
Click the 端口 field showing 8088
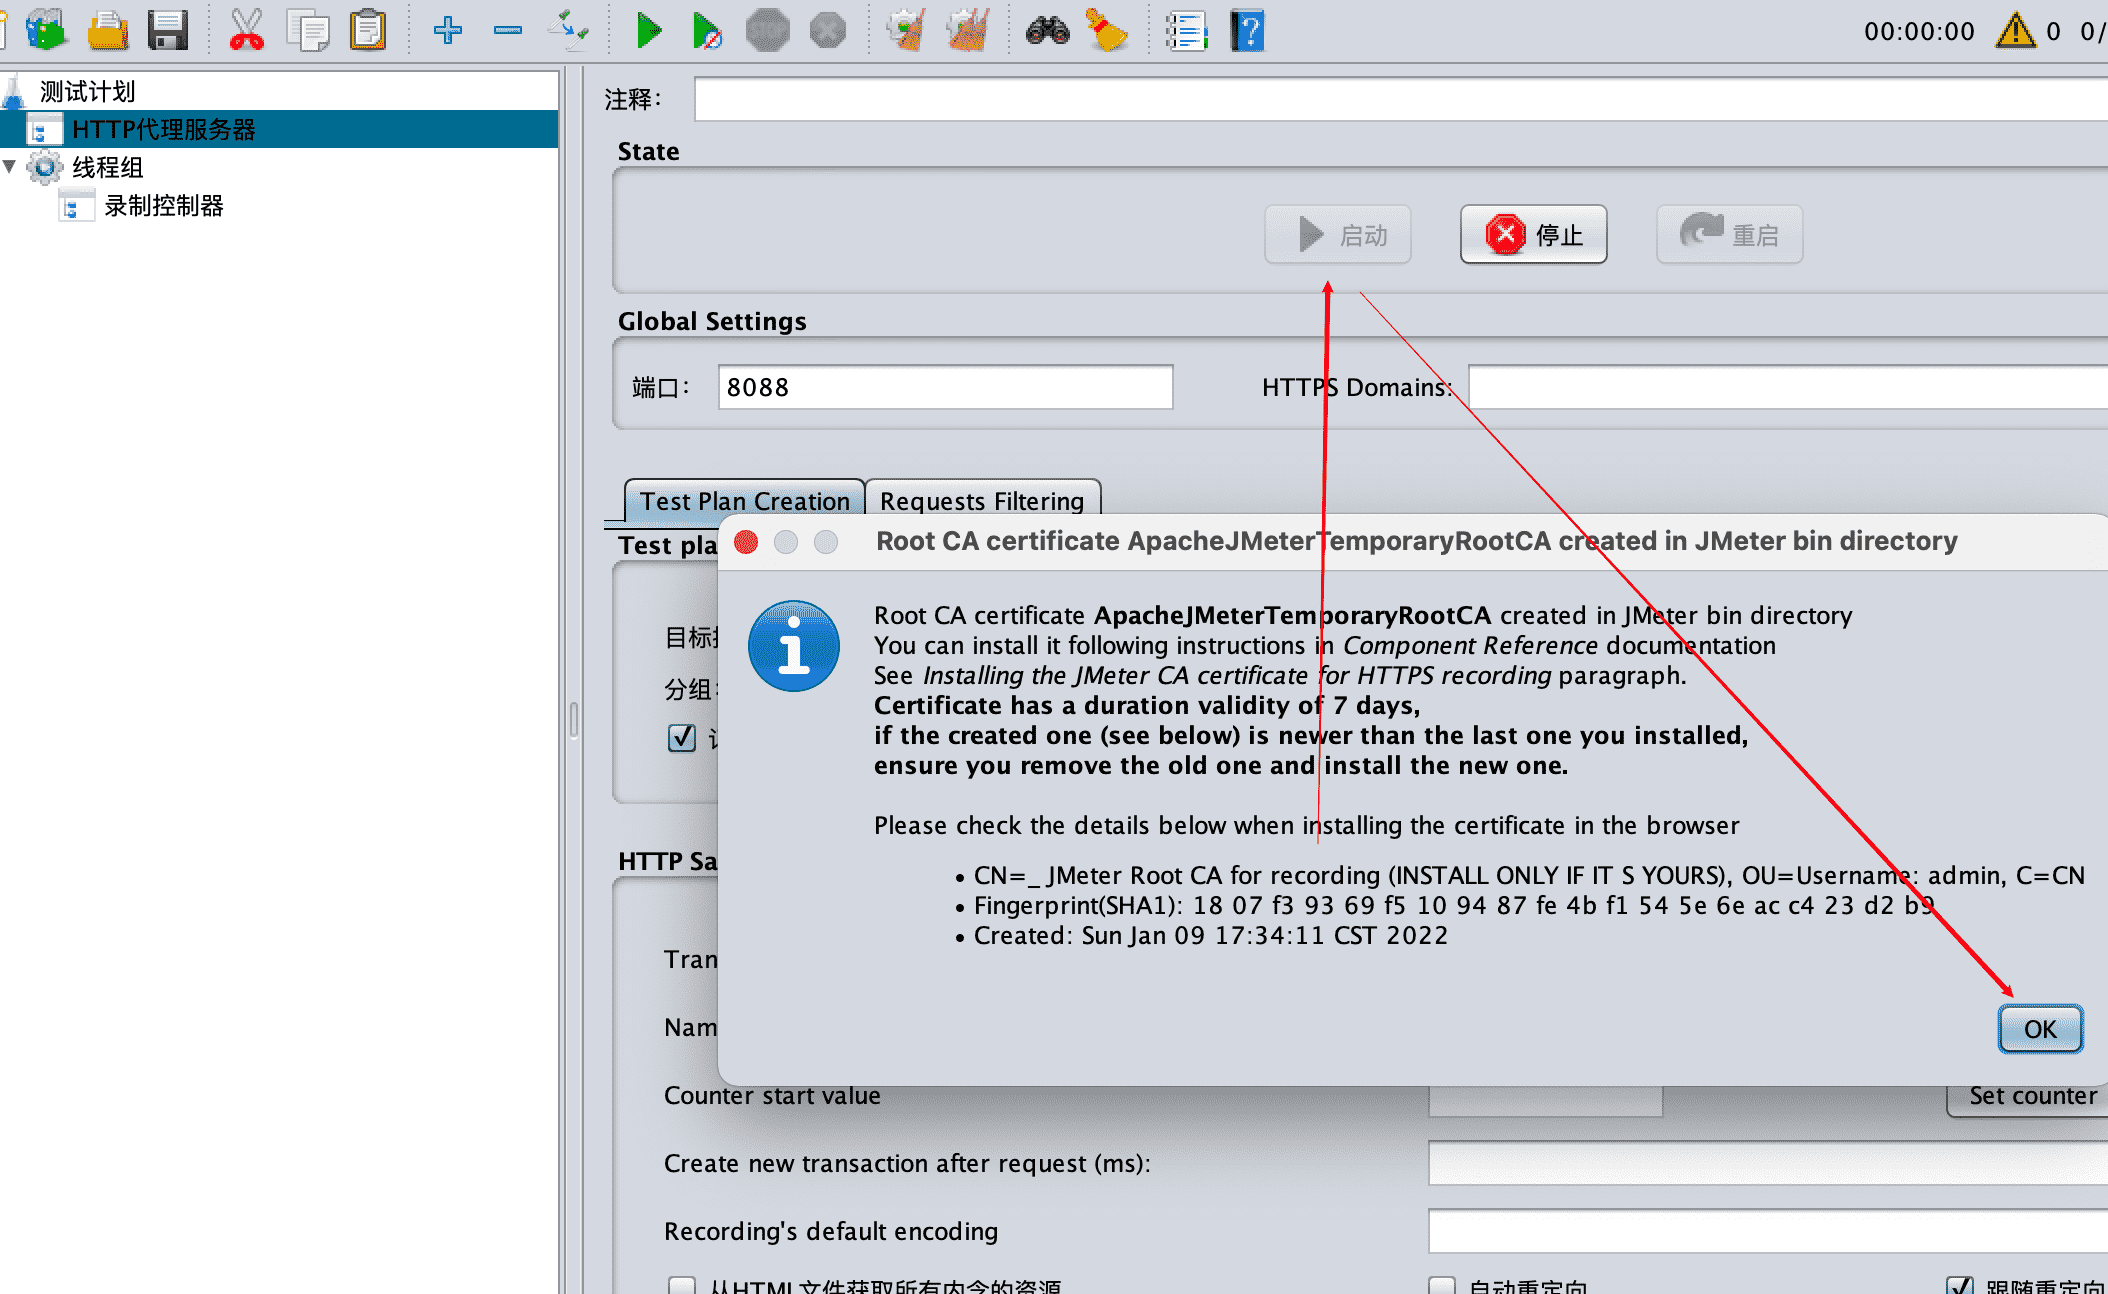[x=945, y=387]
